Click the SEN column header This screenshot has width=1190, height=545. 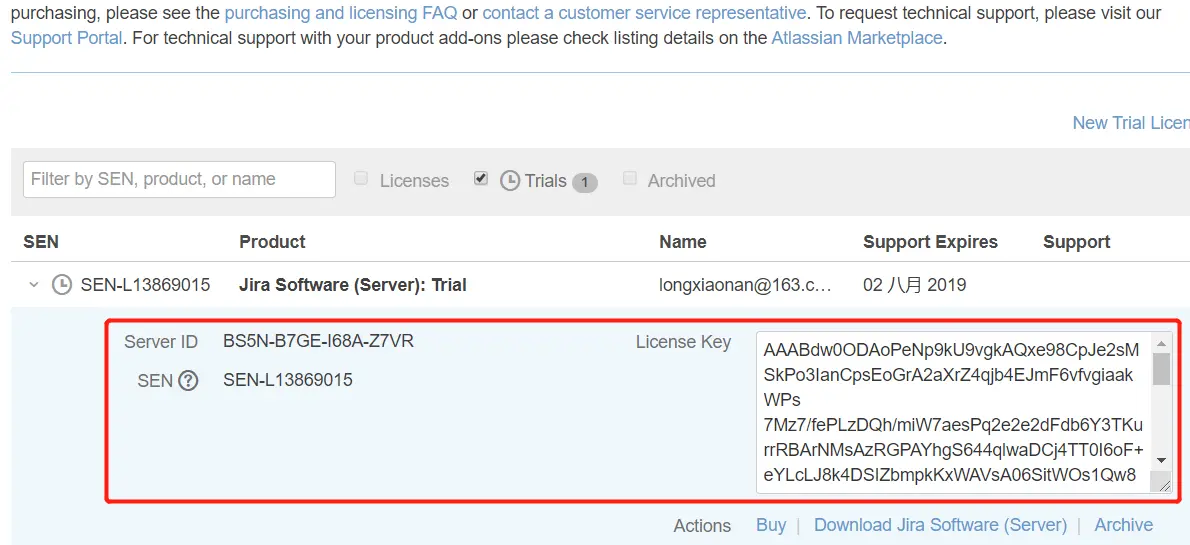(x=41, y=242)
